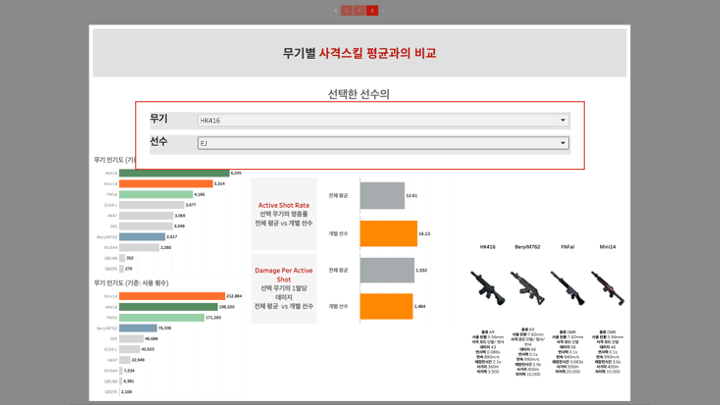This screenshot has width=720, height=405.
Task: Select the HK416 bar valued 198,330
Action: tap(169, 307)
